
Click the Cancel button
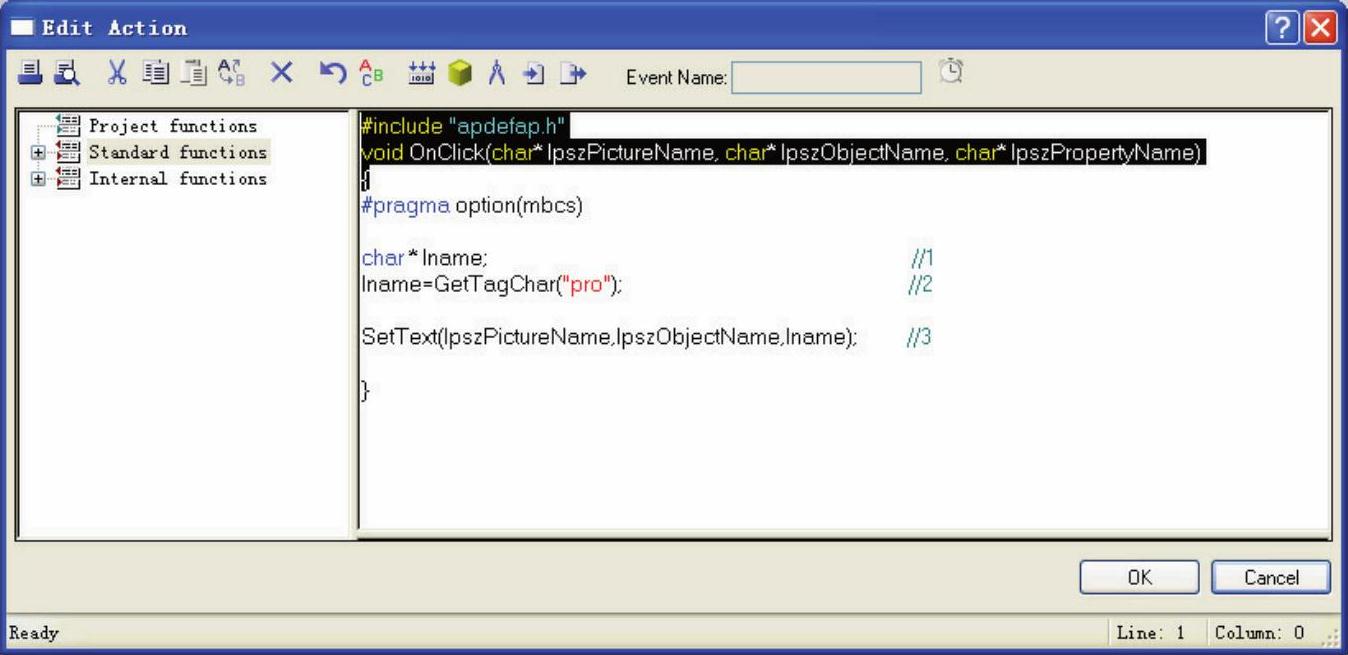click(1271, 577)
